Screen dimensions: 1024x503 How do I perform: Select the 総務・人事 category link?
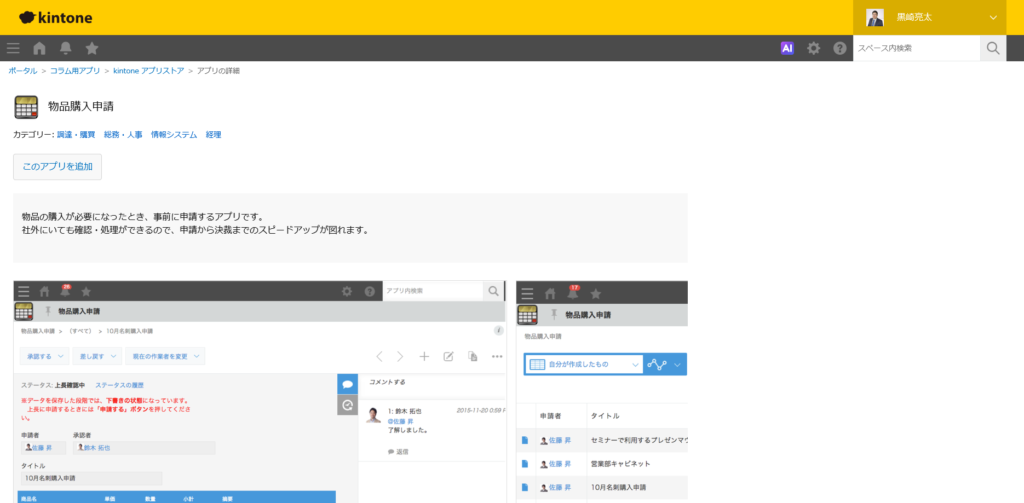123,135
